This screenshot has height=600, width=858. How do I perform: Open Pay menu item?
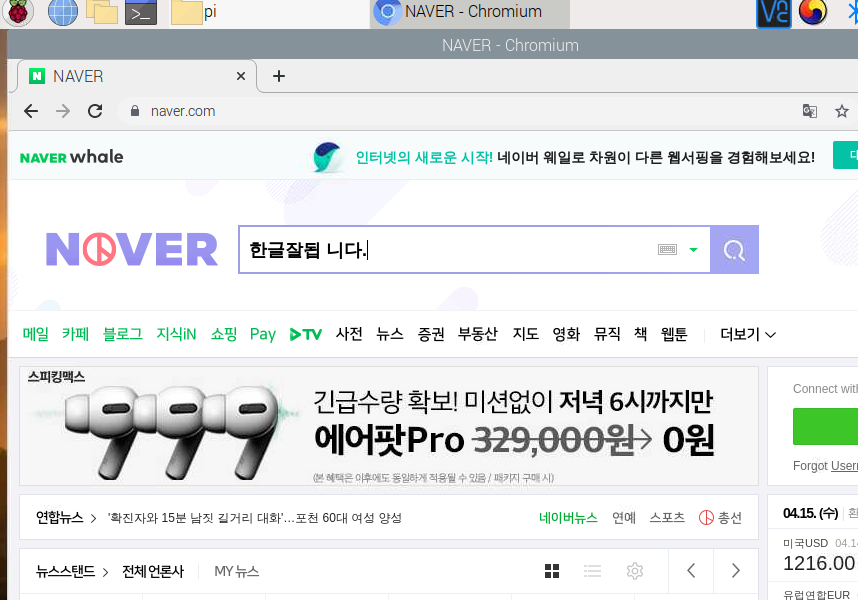[263, 334]
